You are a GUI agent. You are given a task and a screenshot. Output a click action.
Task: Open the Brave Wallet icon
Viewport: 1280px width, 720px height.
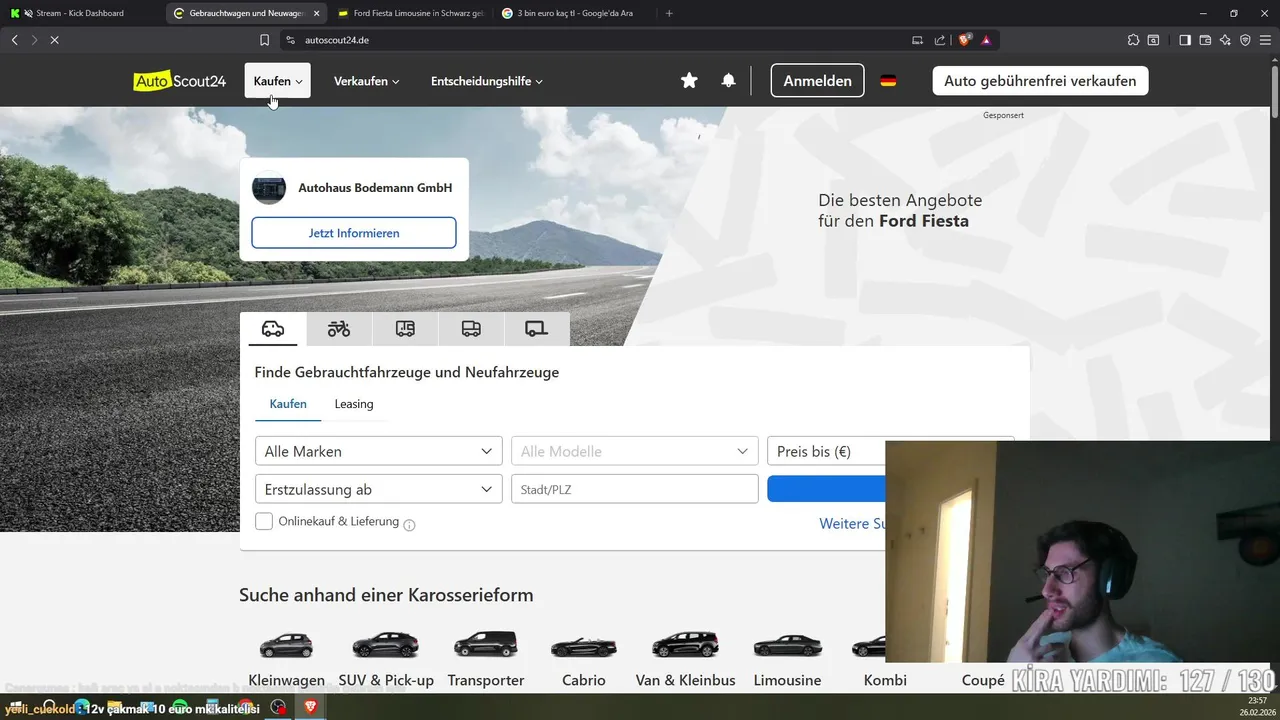tap(1205, 40)
